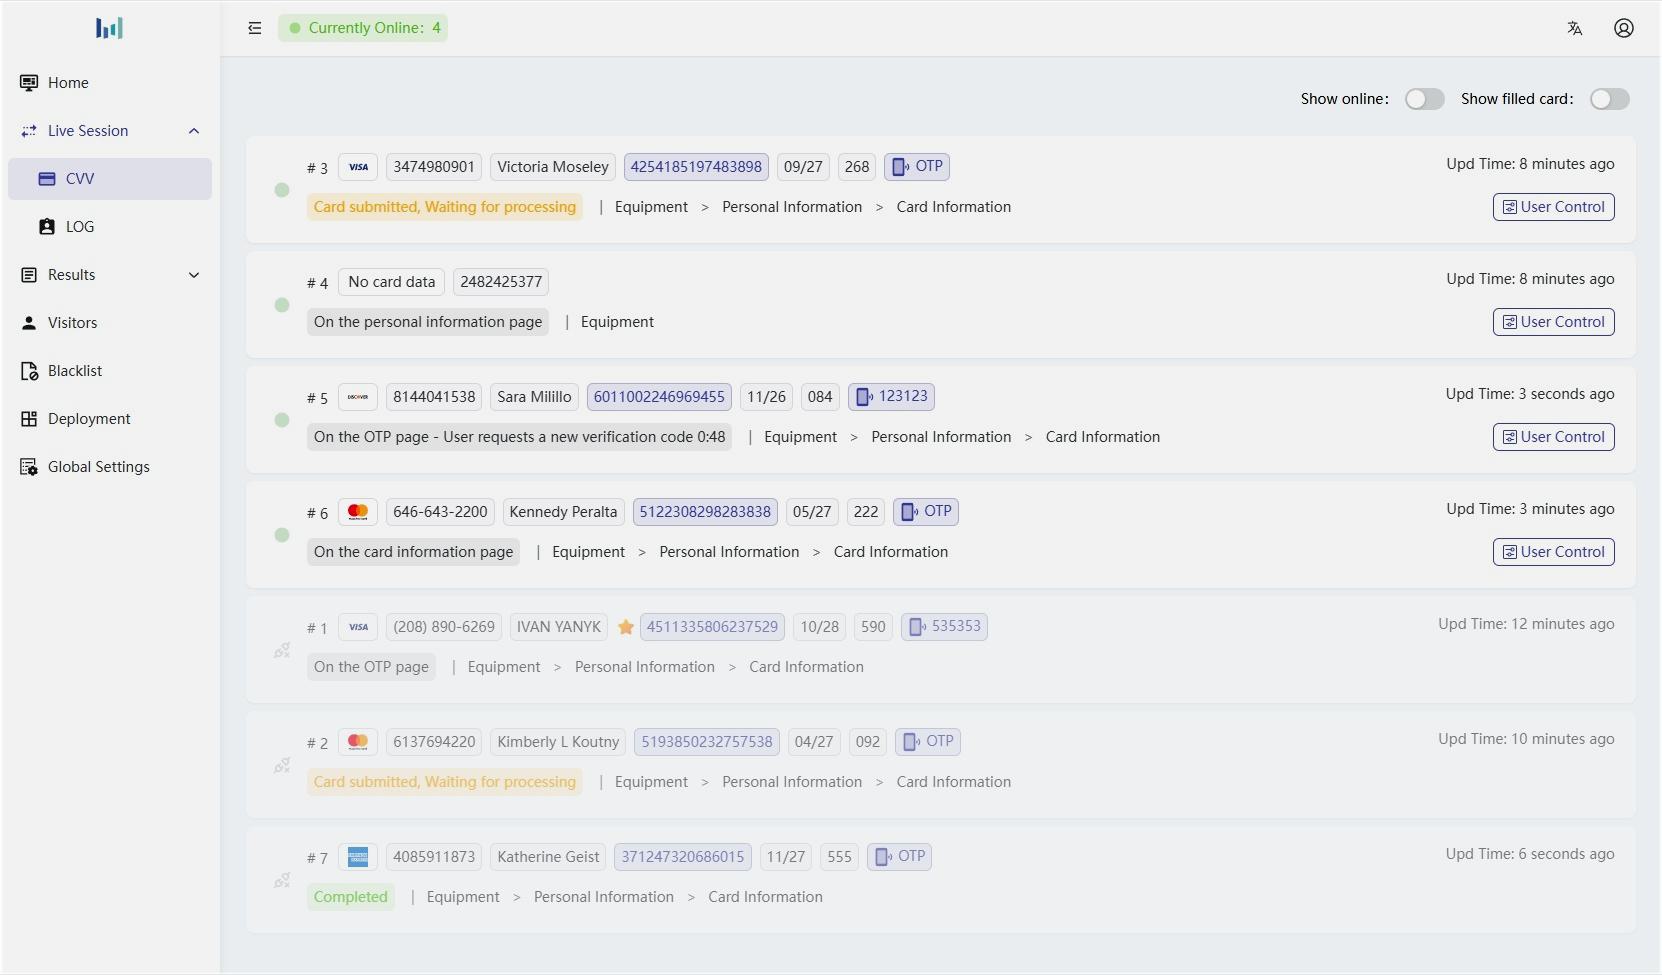Open User Control for row #6
1662x975 pixels.
(1553, 552)
